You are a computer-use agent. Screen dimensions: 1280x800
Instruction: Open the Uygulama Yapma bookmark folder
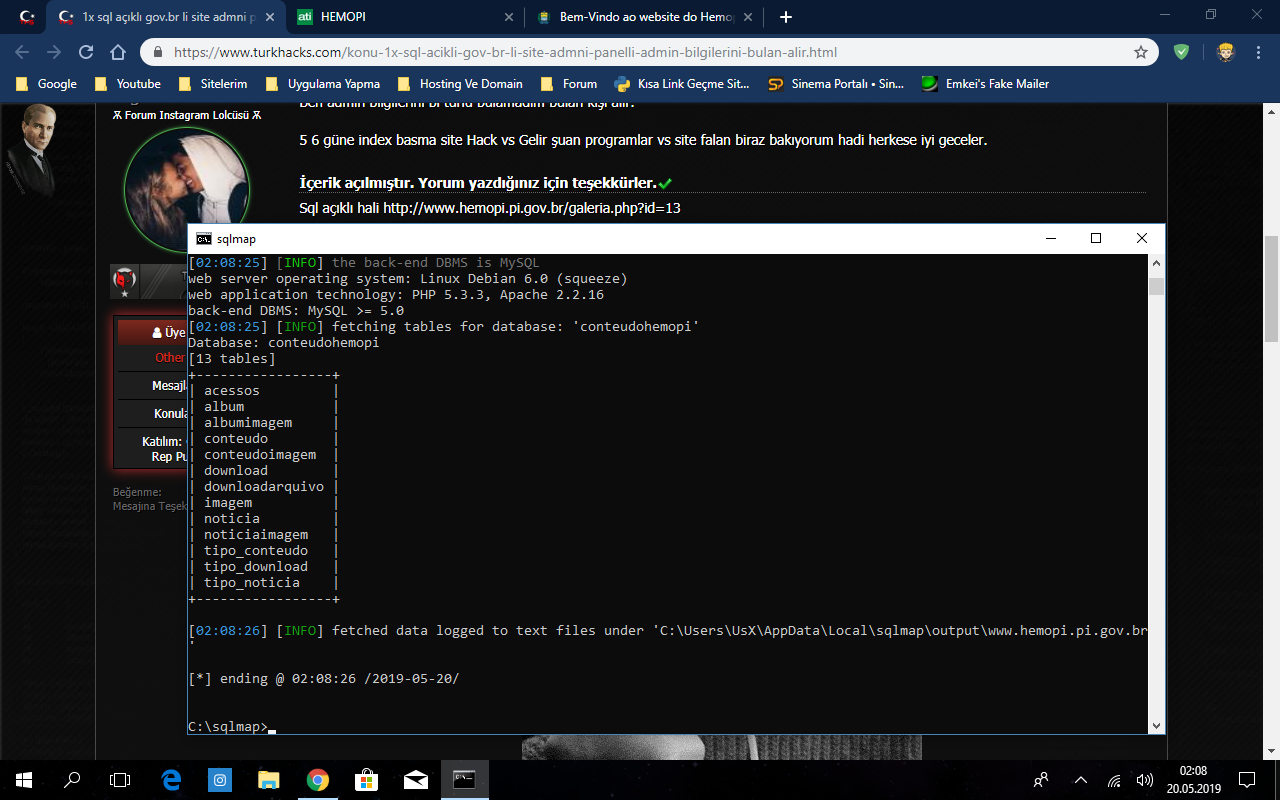[322, 84]
